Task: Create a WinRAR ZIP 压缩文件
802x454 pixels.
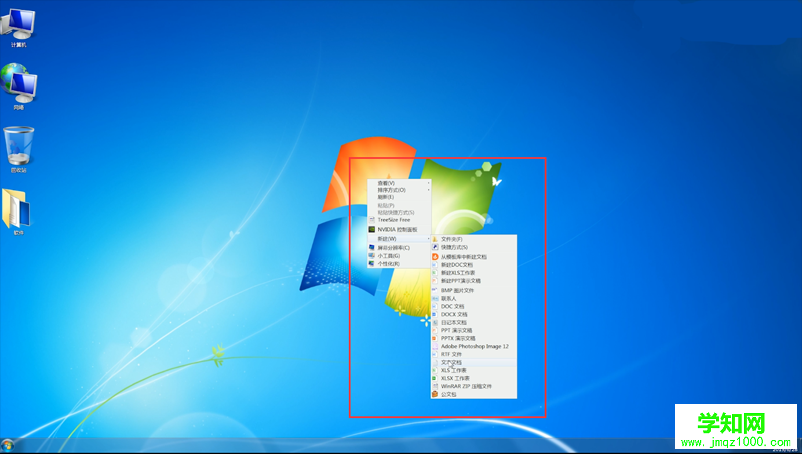Action: [474, 387]
